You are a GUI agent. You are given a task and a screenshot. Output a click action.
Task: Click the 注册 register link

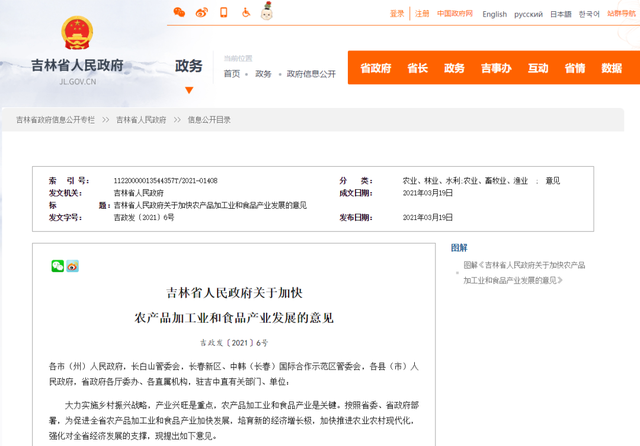pyautogui.click(x=422, y=14)
